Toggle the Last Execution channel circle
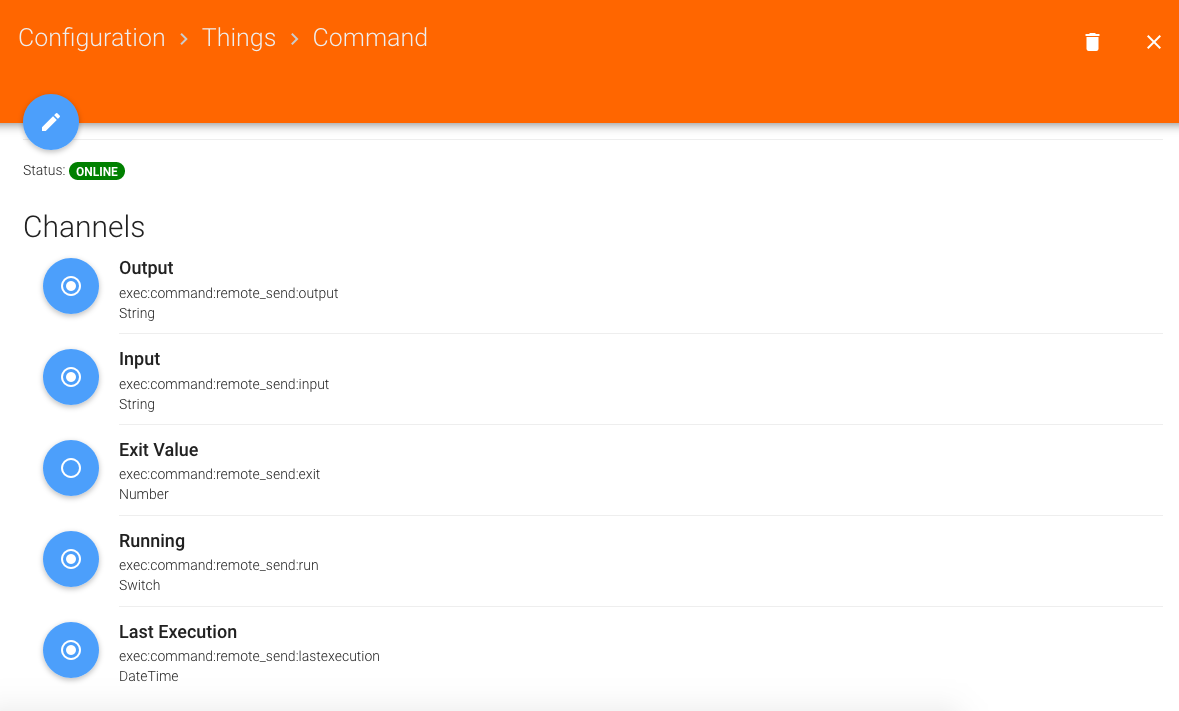The width and height of the screenshot is (1179, 711). 71,650
